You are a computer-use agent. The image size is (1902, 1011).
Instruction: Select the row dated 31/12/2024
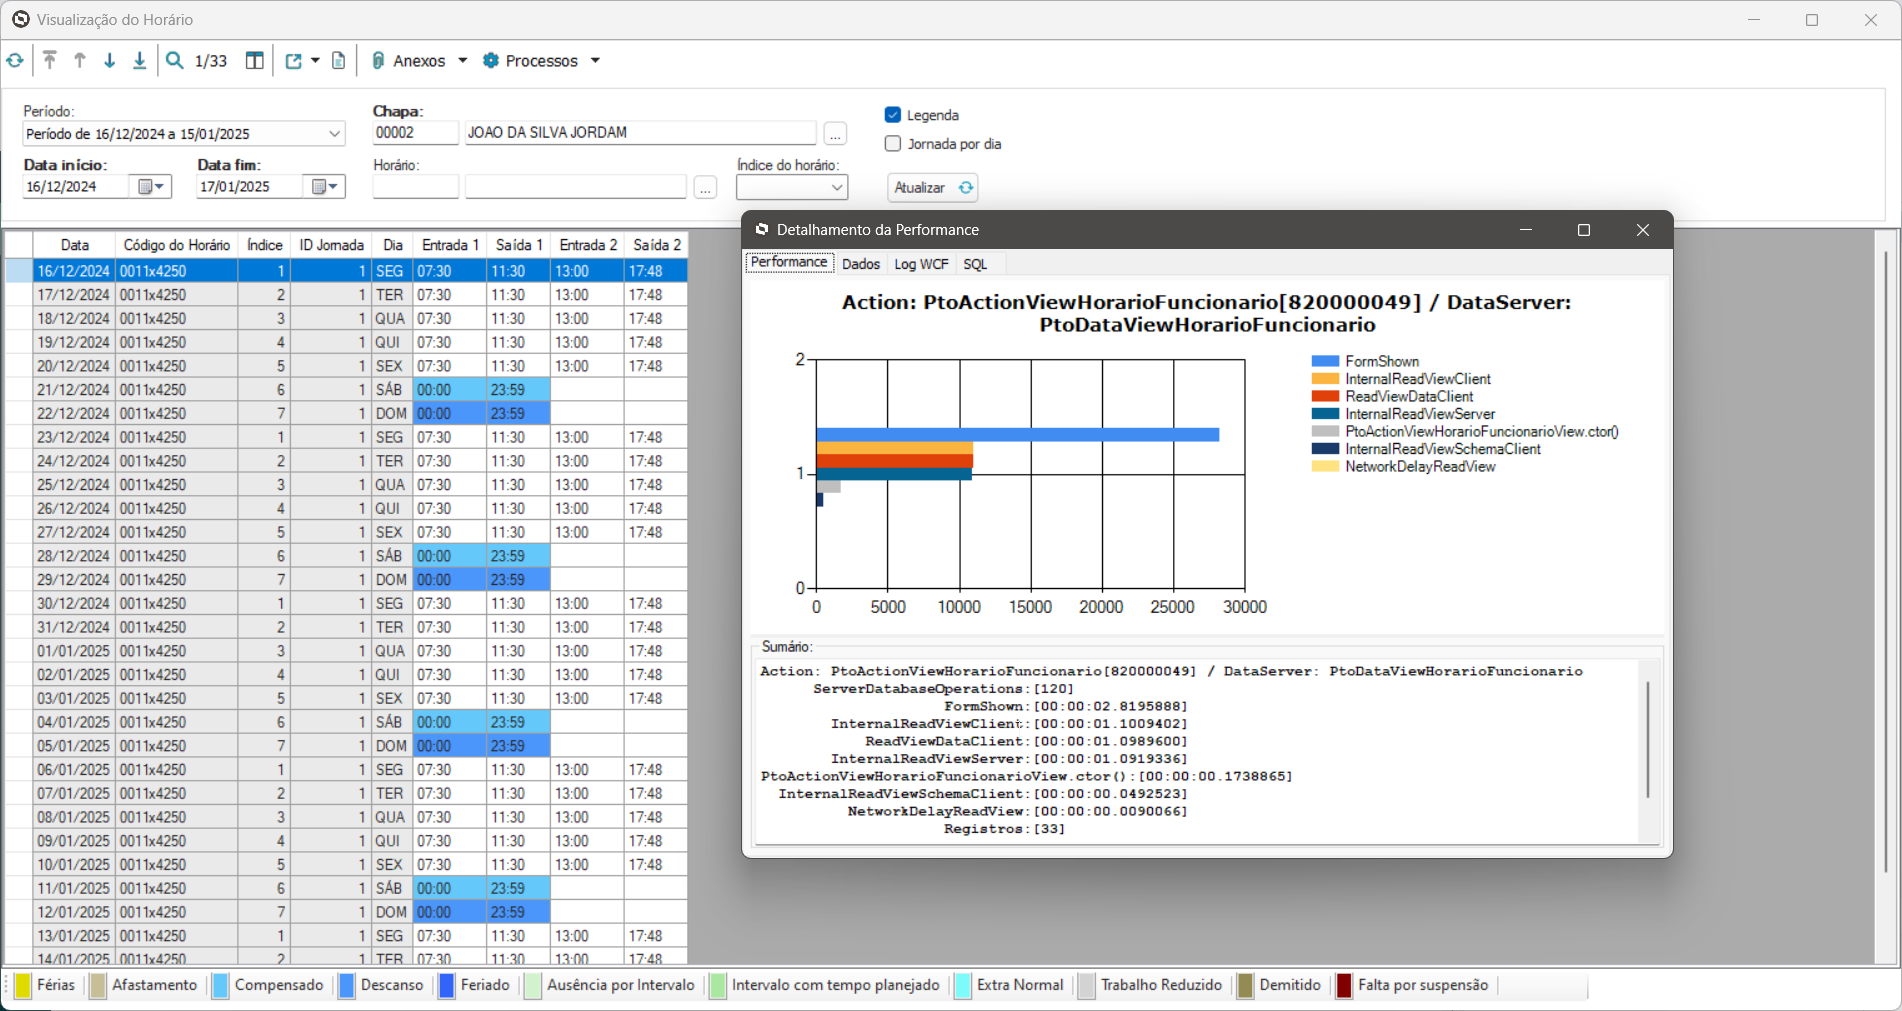[x=346, y=627]
